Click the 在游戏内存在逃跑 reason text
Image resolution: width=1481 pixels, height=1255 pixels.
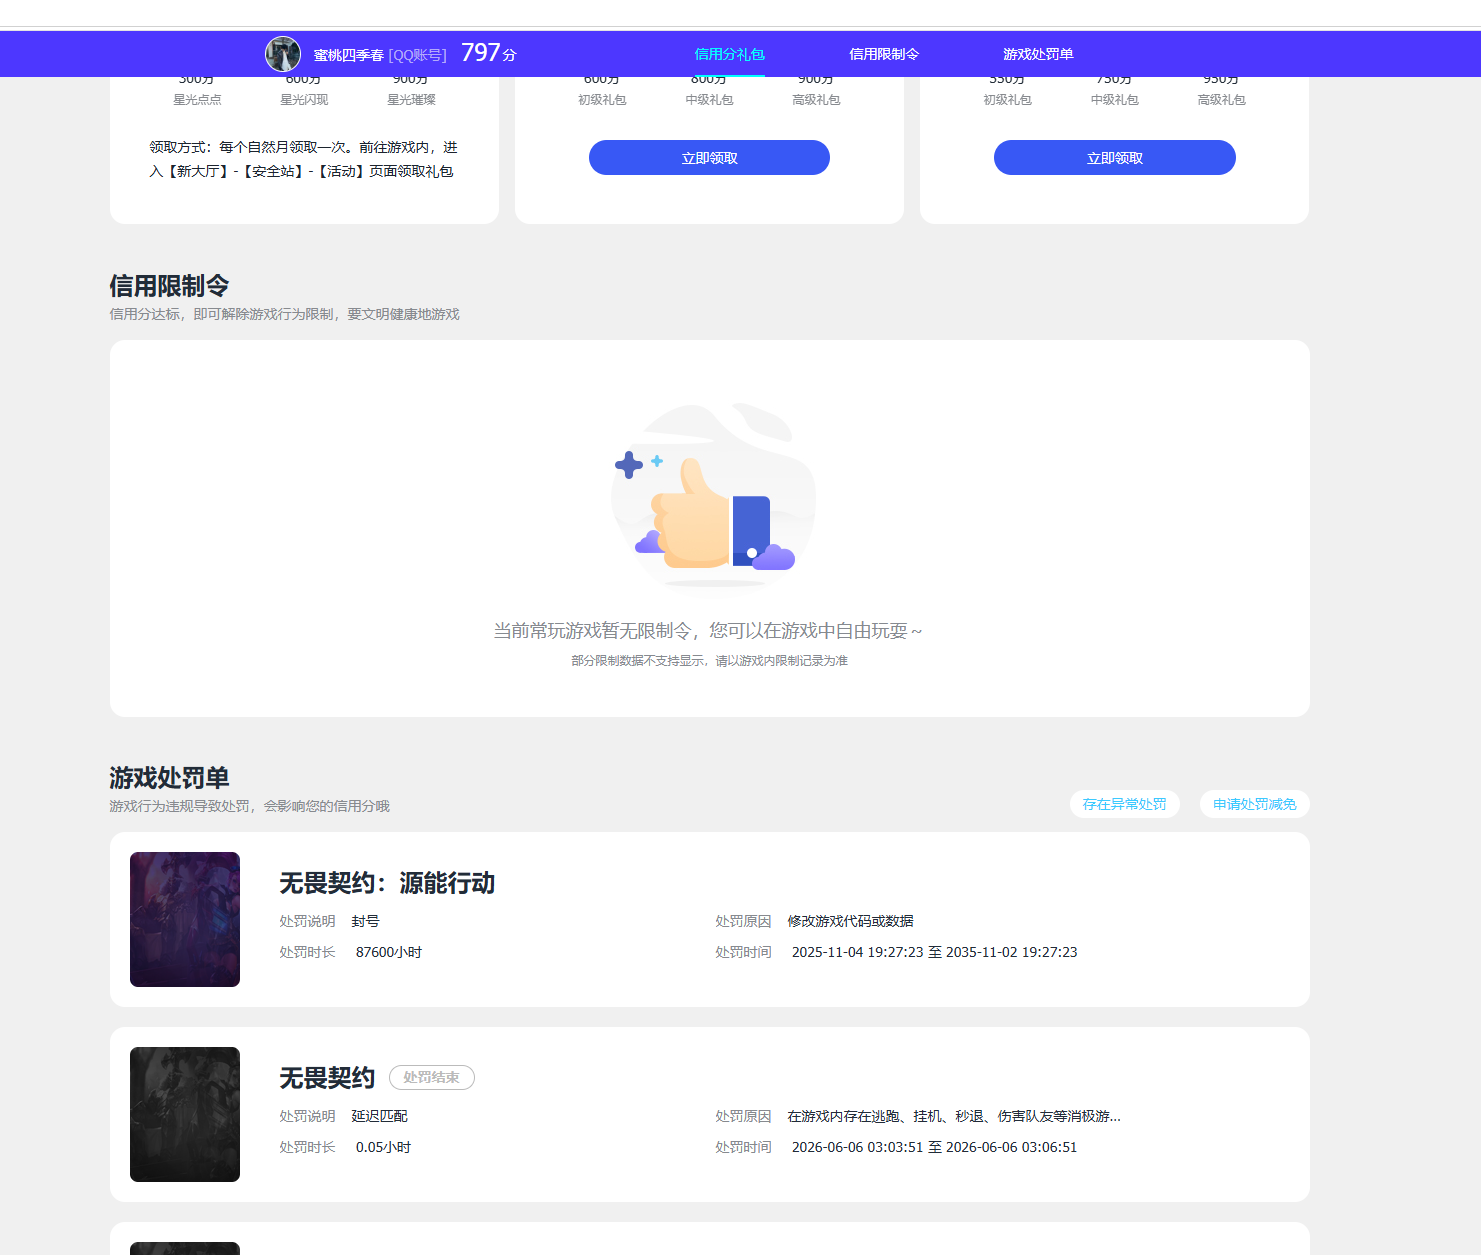click(954, 1116)
